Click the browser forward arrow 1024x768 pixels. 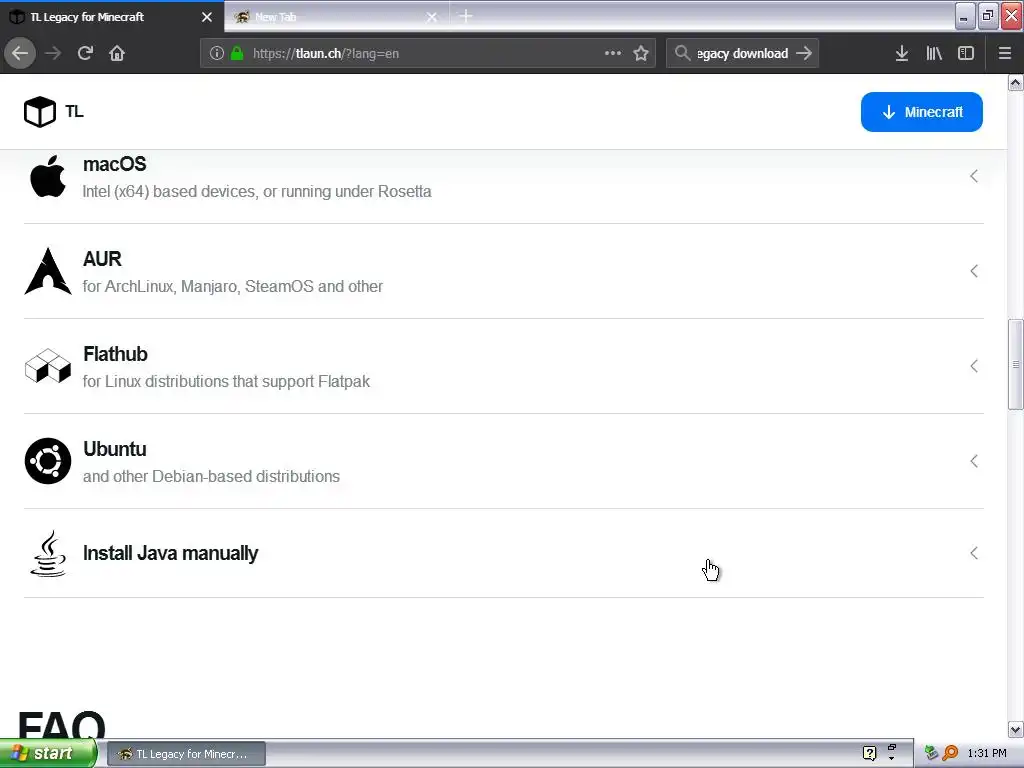pyautogui.click(x=53, y=53)
